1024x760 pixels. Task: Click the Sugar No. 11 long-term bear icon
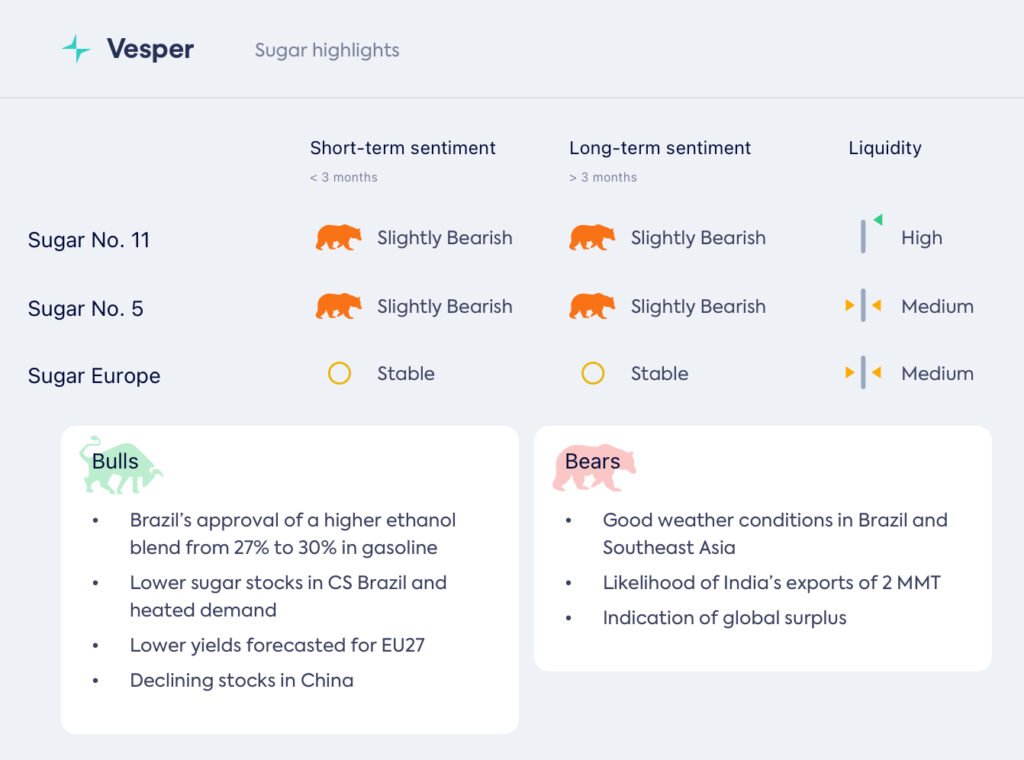[x=592, y=238]
